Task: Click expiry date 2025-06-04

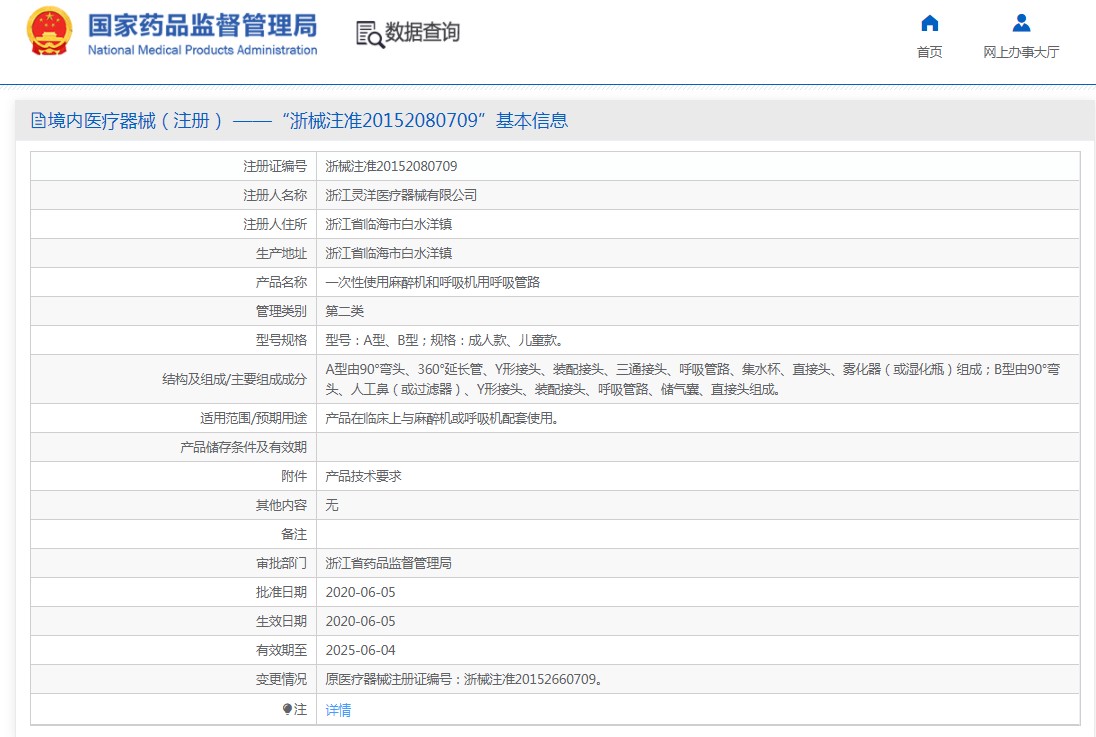Action: (361, 650)
